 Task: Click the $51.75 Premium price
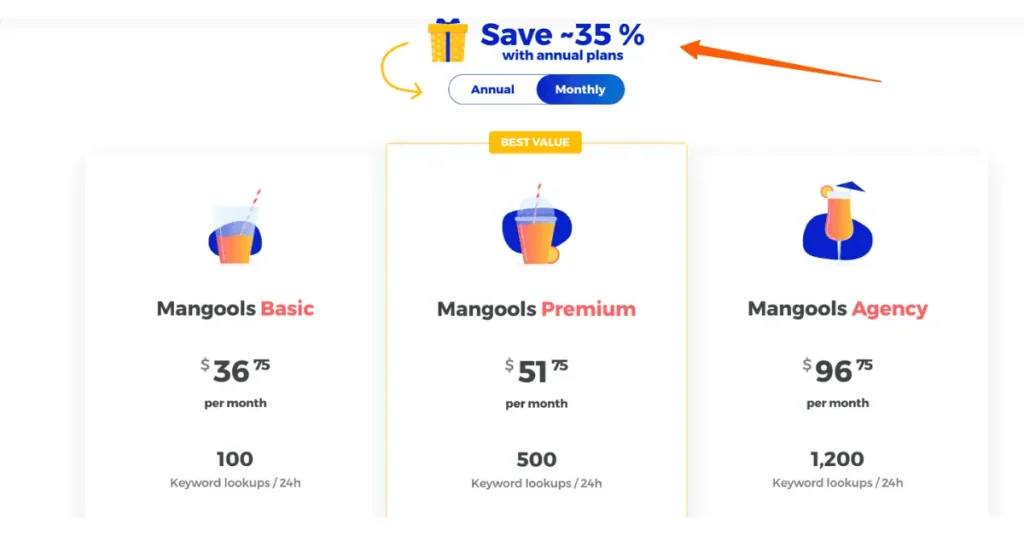(536, 371)
